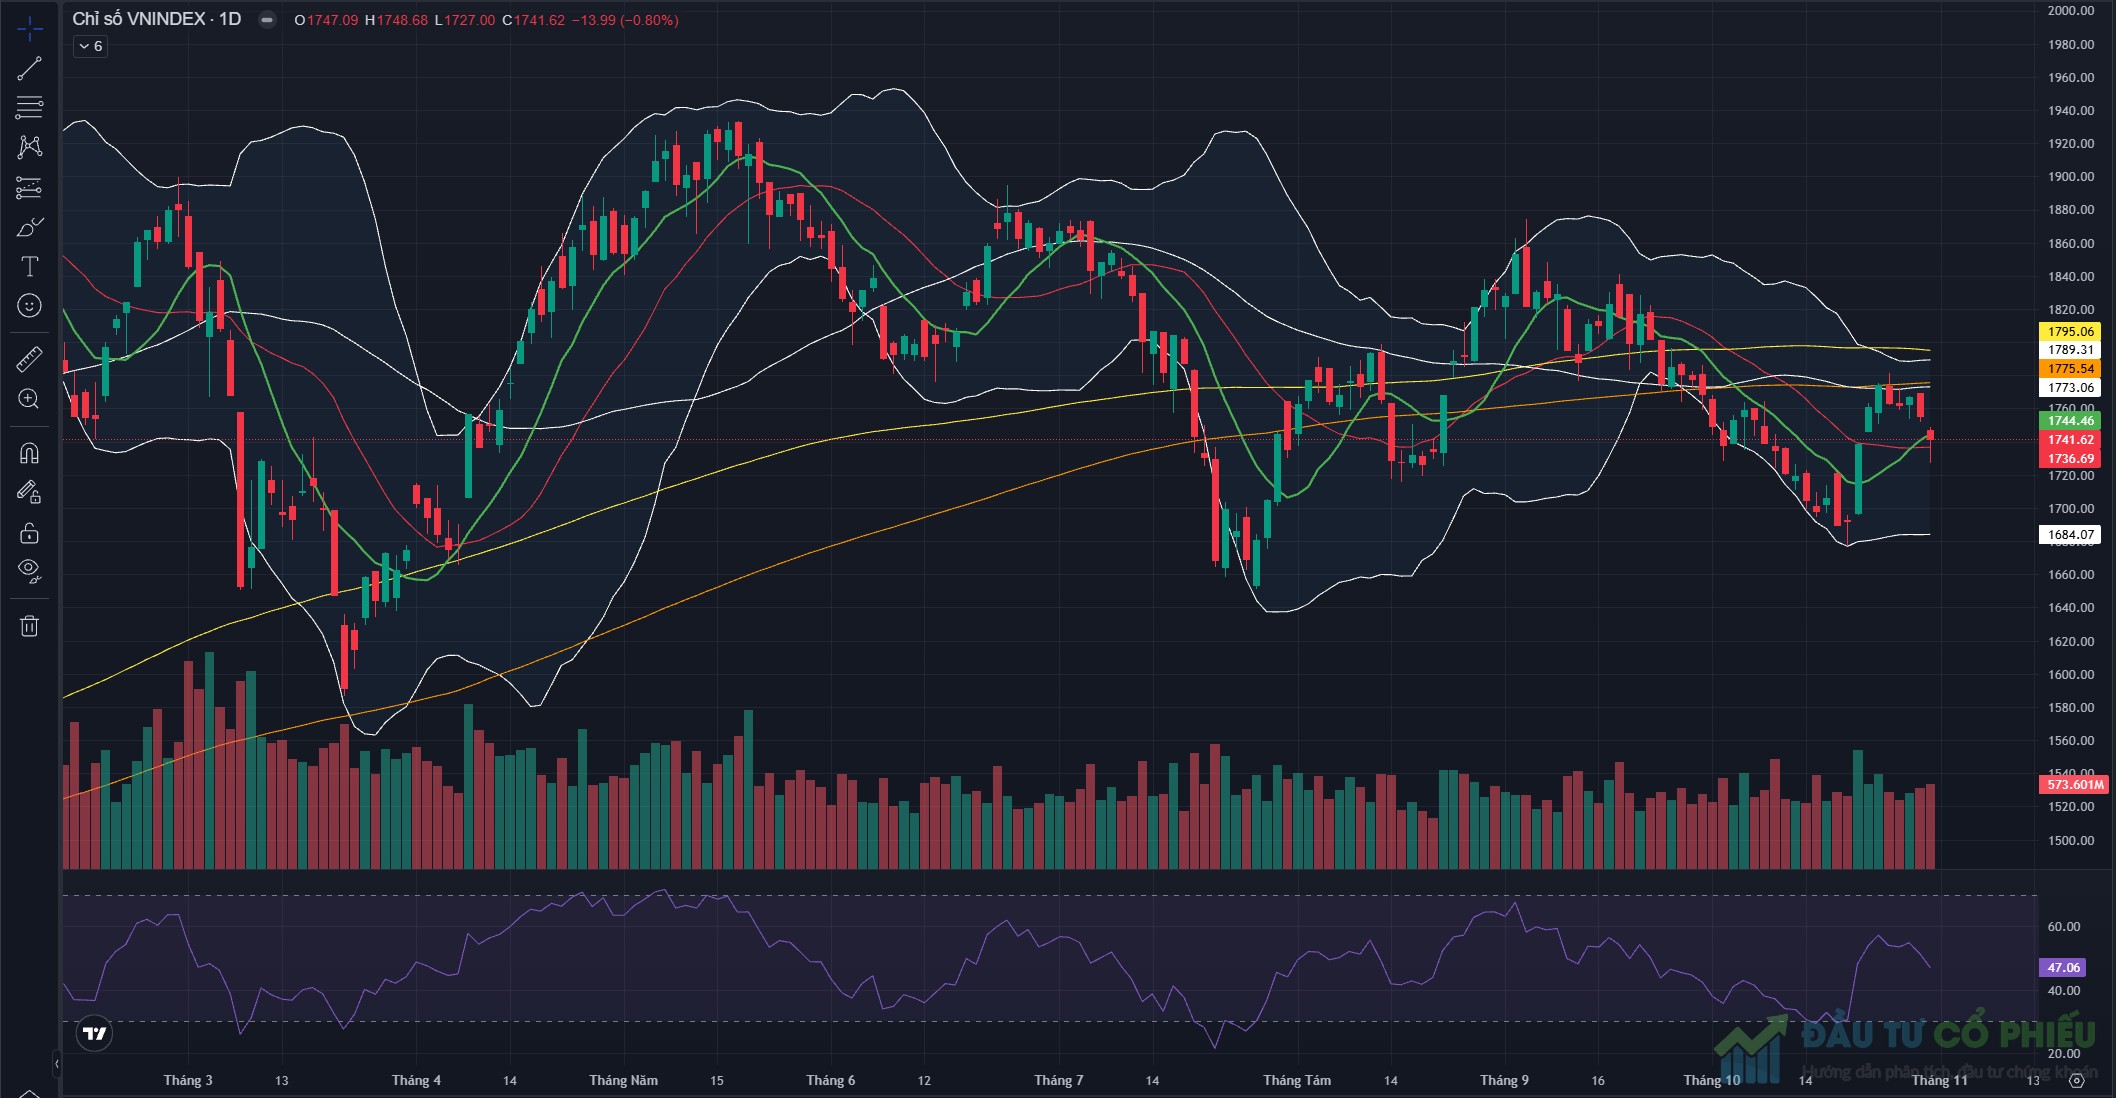Open the Fibonacci and Gann tools
The height and width of the screenshot is (1098, 2116).
tap(30, 107)
